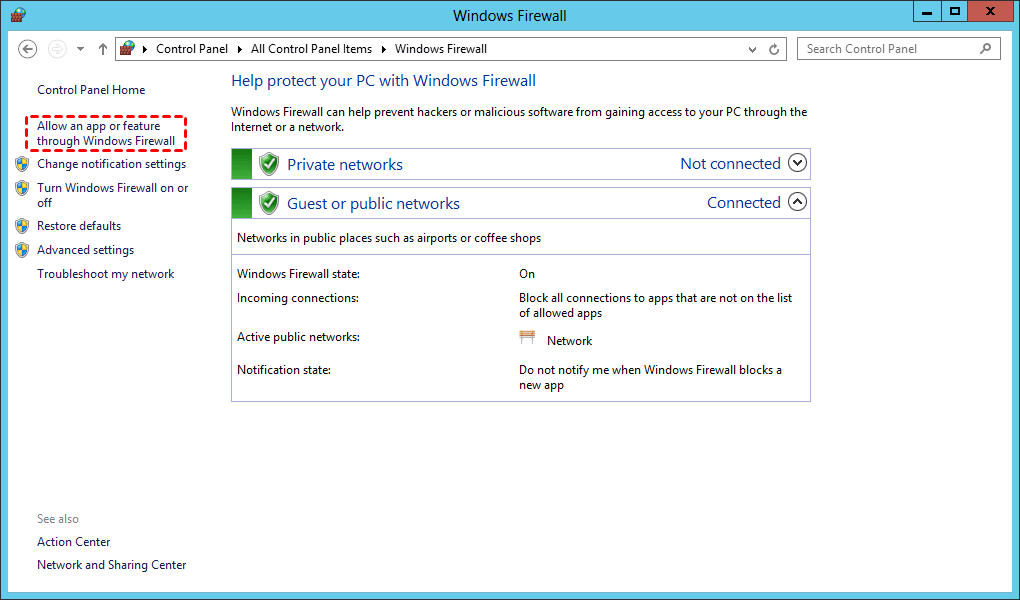Click the Guest or public networks heading
Image resolution: width=1020 pixels, height=600 pixels.
(373, 204)
